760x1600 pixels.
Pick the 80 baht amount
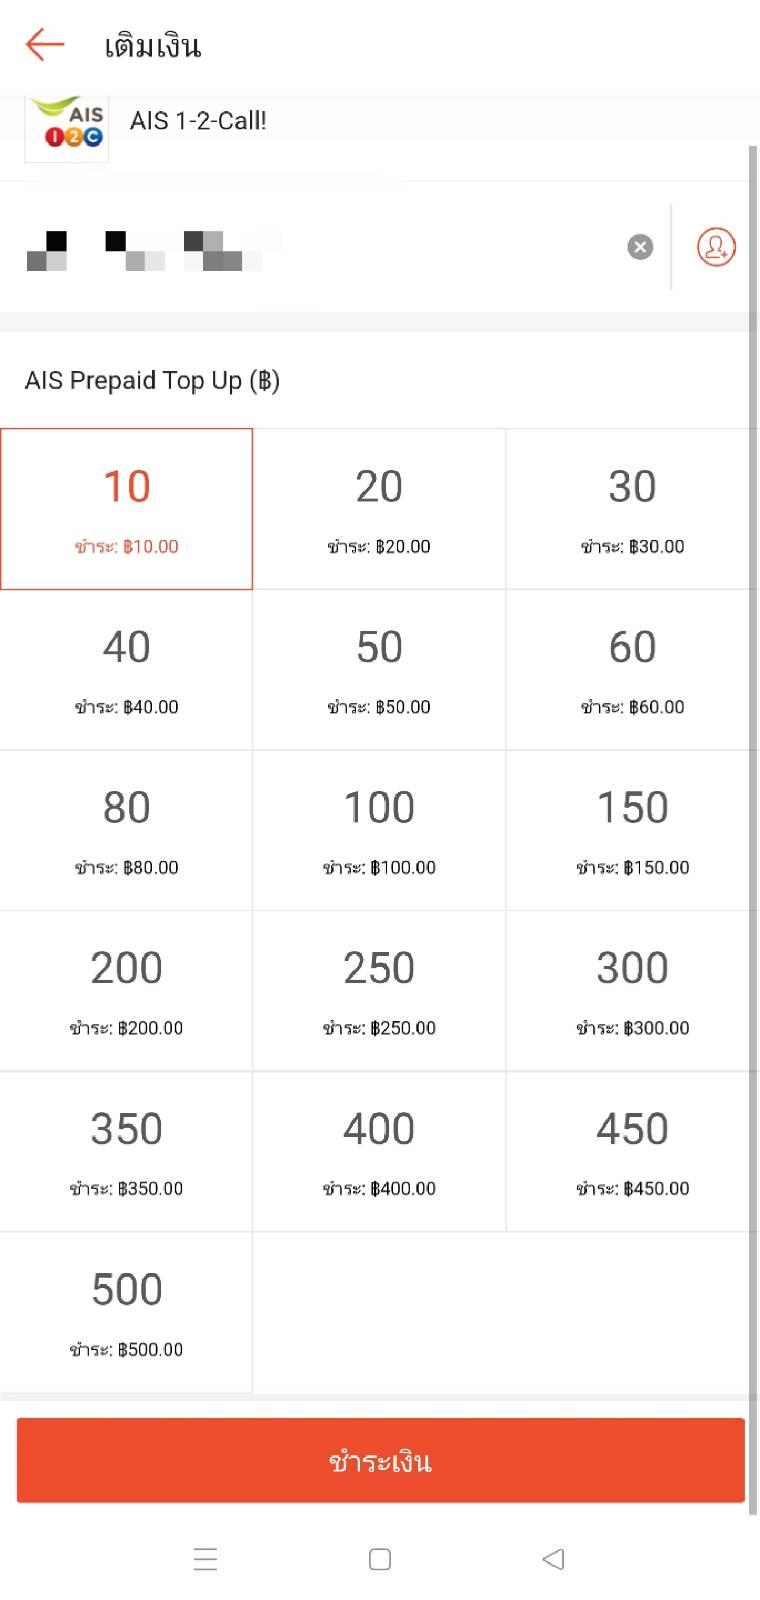pos(126,830)
